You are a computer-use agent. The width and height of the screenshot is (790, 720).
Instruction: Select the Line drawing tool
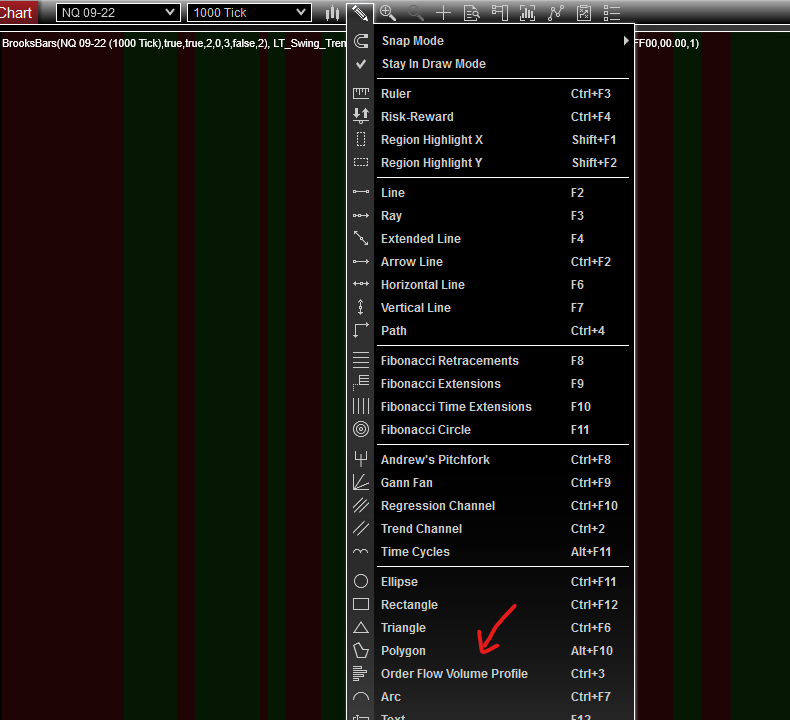coord(490,193)
